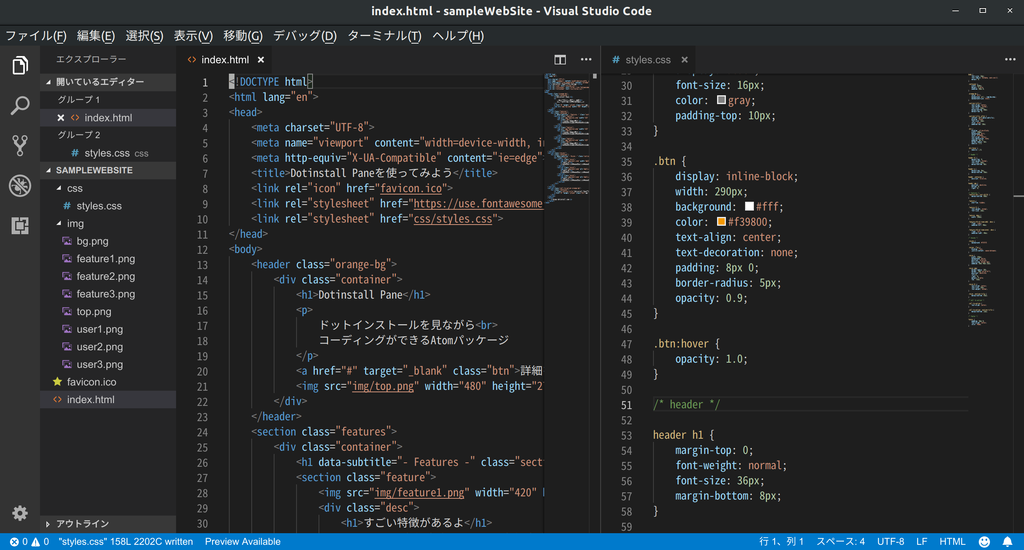Collapse the SAMPLEWEBSITE folder section
The height and width of the screenshot is (550, 1024).
[48, 170]
